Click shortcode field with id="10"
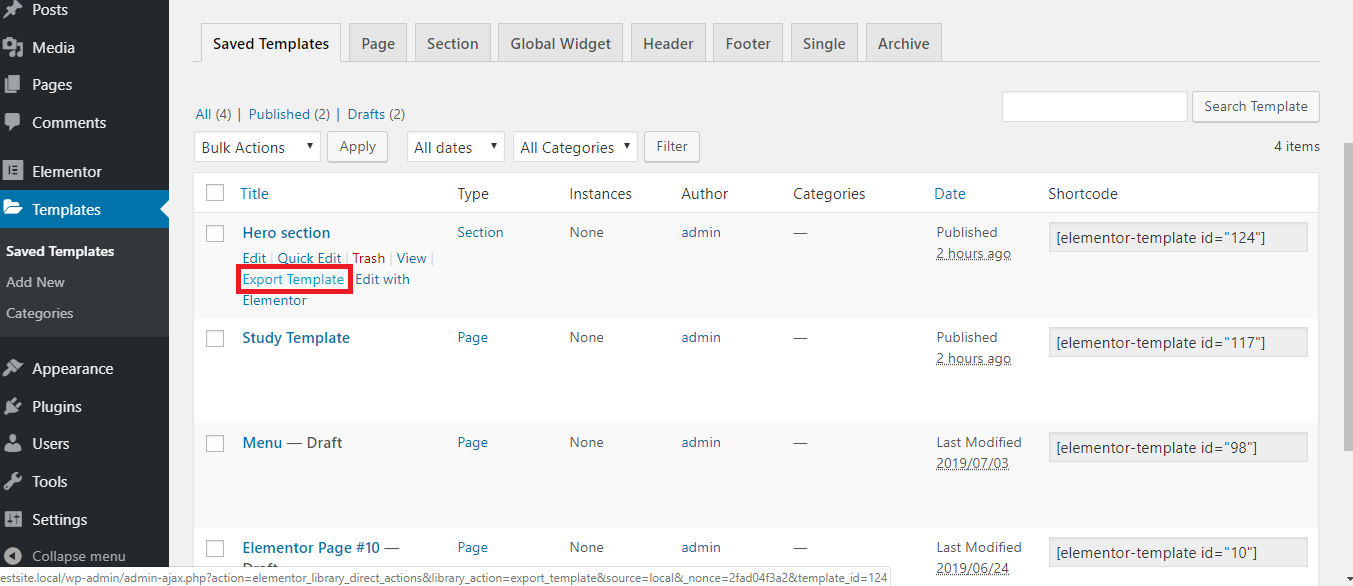Screen dimensions: 1353x586 click(x=1178, y=552)
